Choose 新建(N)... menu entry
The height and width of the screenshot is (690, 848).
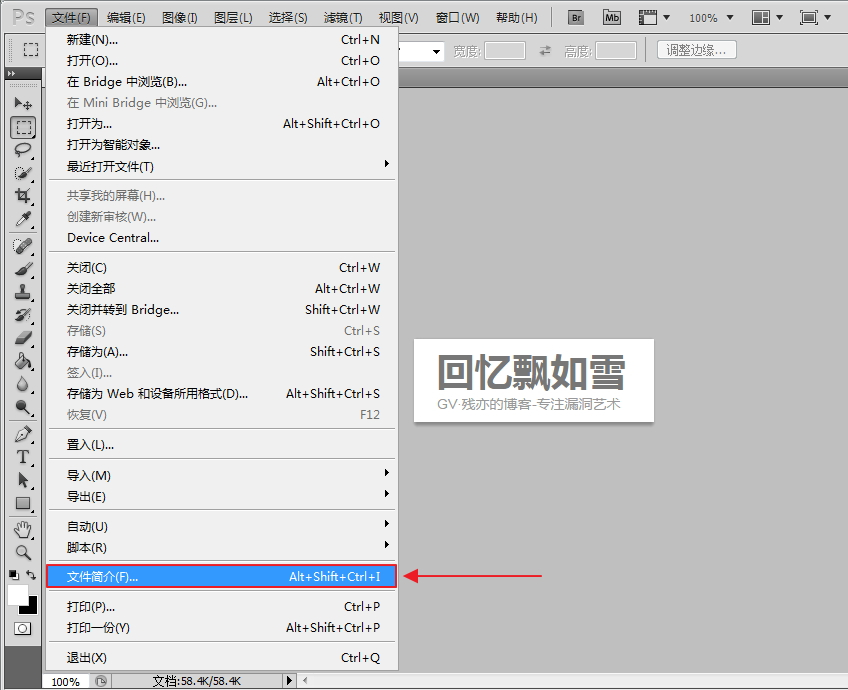(222, 39)
